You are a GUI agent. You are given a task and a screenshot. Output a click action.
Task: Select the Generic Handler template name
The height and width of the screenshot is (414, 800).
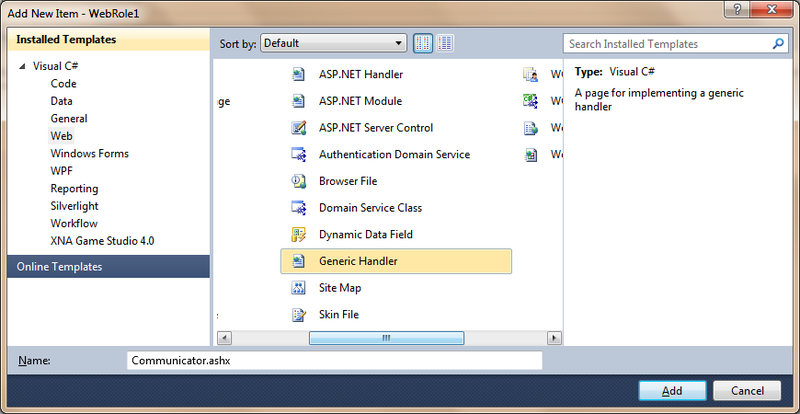358,261
